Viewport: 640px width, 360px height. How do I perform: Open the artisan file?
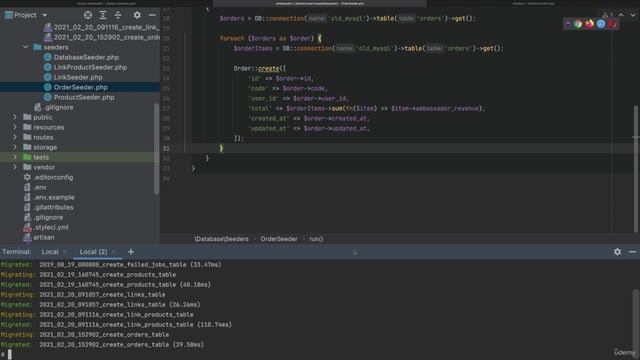[44, 237]
